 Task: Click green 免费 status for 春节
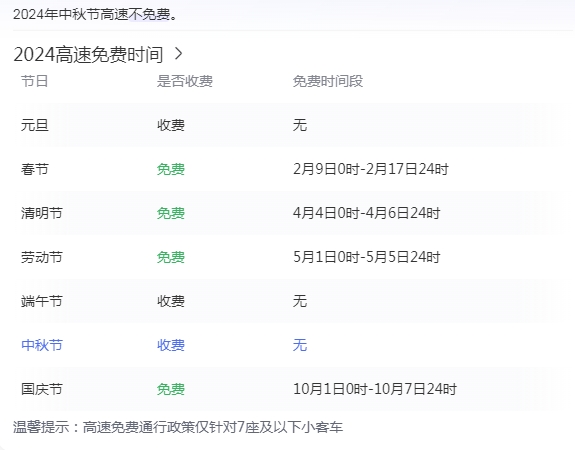point(171,169)
